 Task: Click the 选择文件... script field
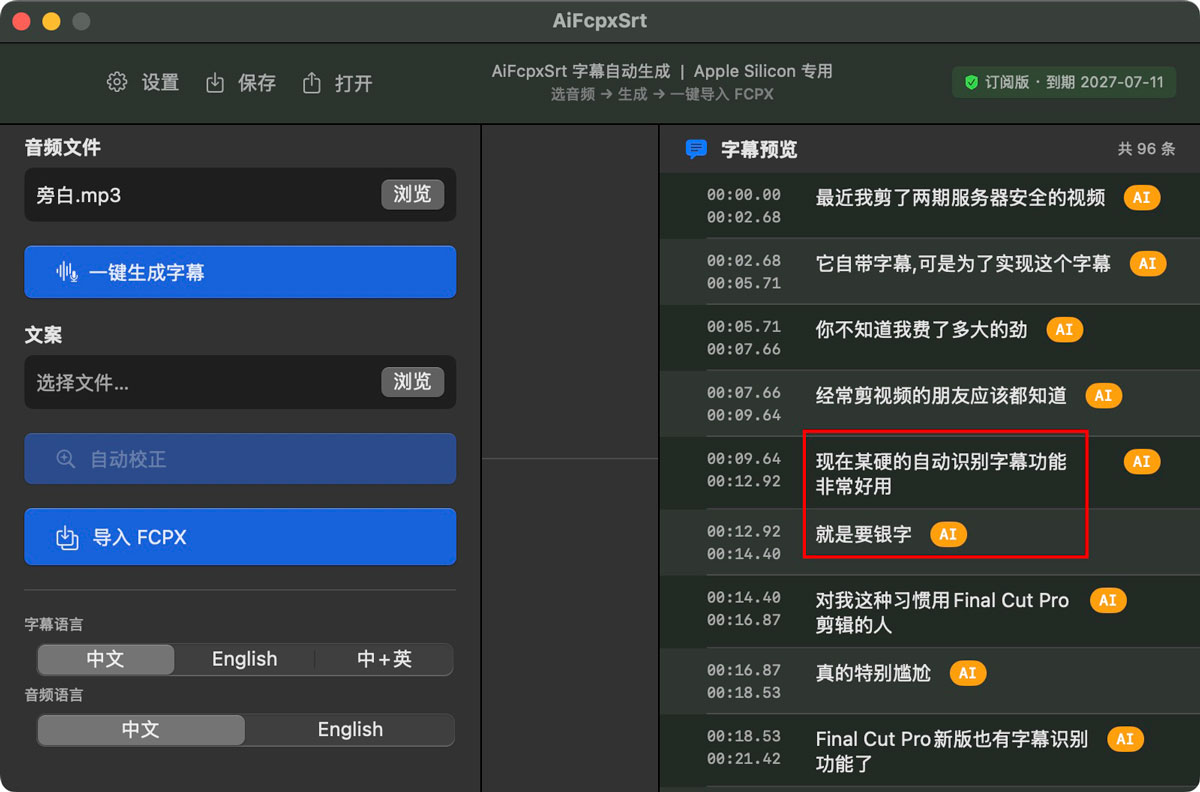click(x=240, y=382)
